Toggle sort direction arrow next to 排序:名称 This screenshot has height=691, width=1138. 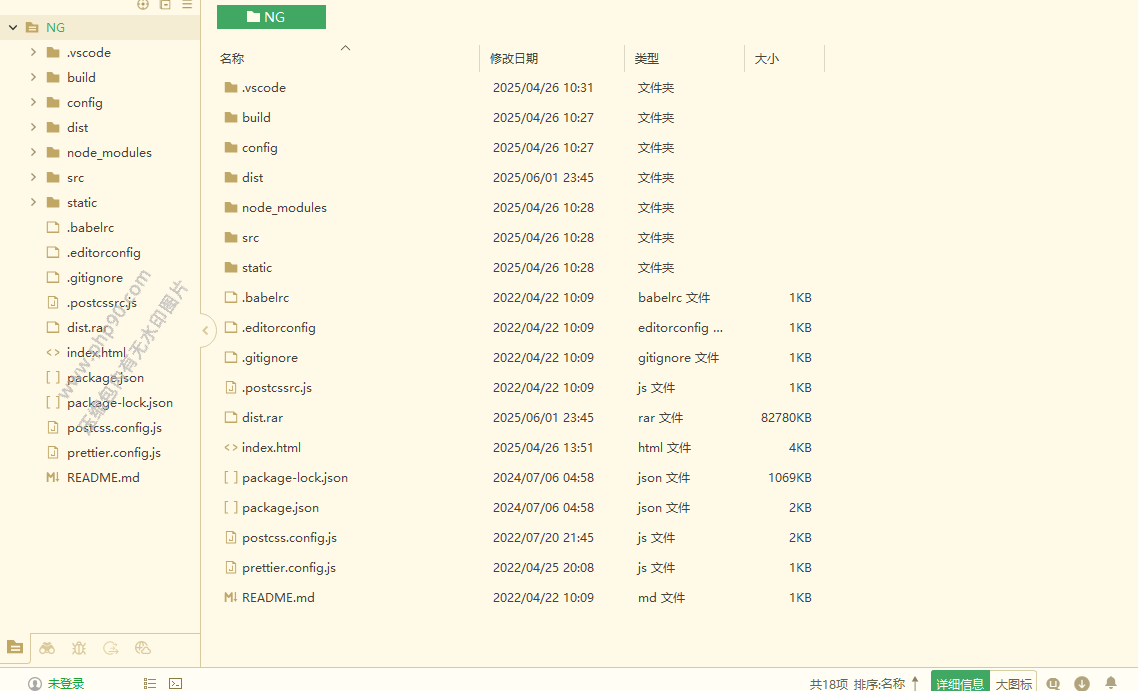click(x=915, y=684)
